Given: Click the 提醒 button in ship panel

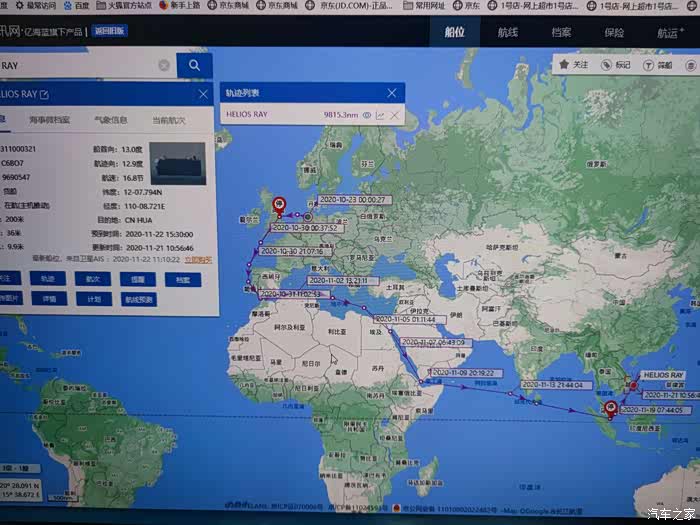Looking at the screenshot, I should click(x=138, y=279).
